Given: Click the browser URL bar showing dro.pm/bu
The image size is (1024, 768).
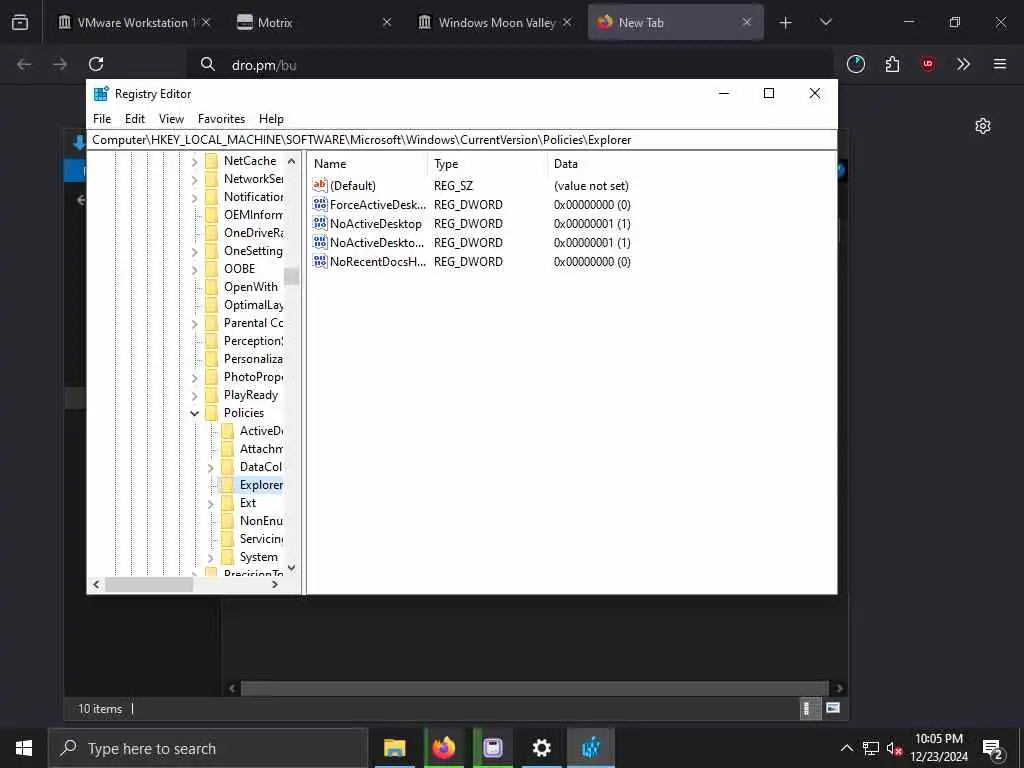Looking at the screenshot, I should (509, 65).
